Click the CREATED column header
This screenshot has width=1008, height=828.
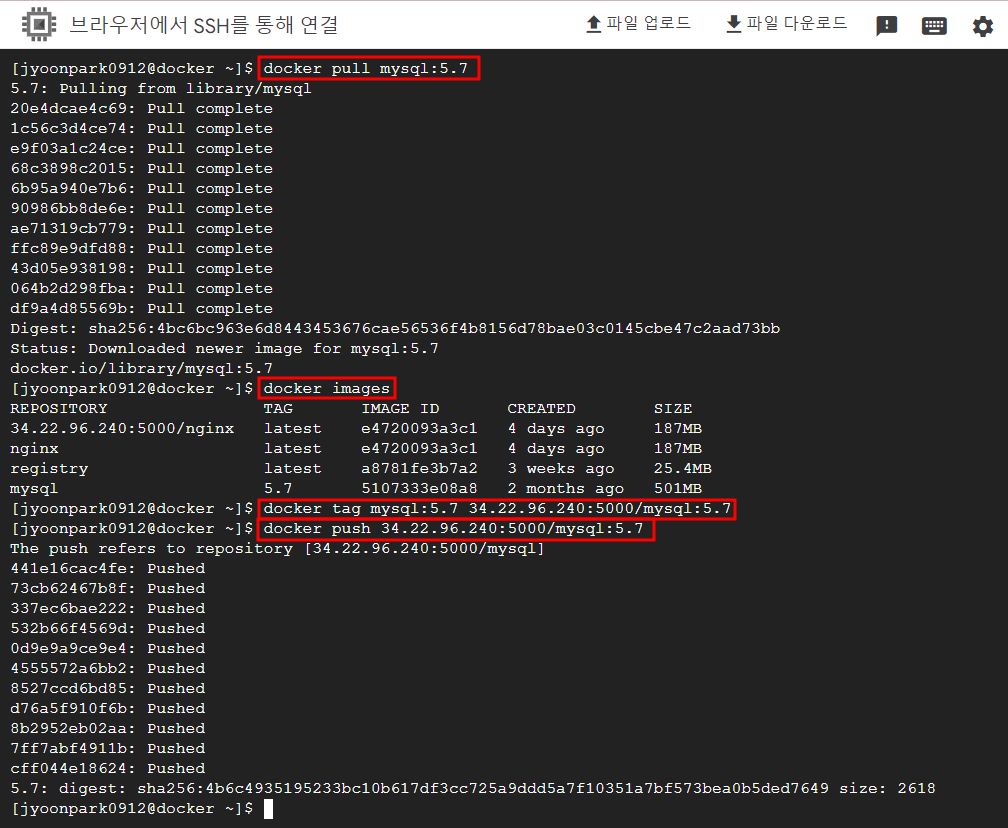[x=541, y=408]
